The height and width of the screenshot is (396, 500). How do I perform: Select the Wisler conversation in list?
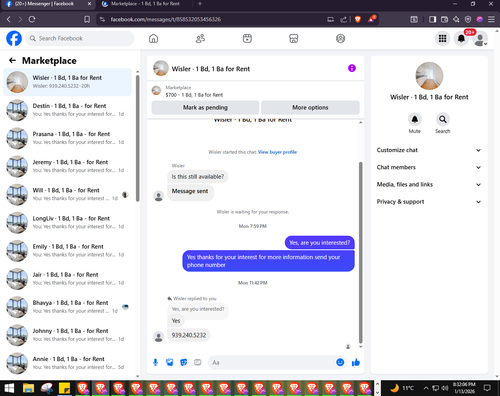pyautogui.click(x=68, y=82)
